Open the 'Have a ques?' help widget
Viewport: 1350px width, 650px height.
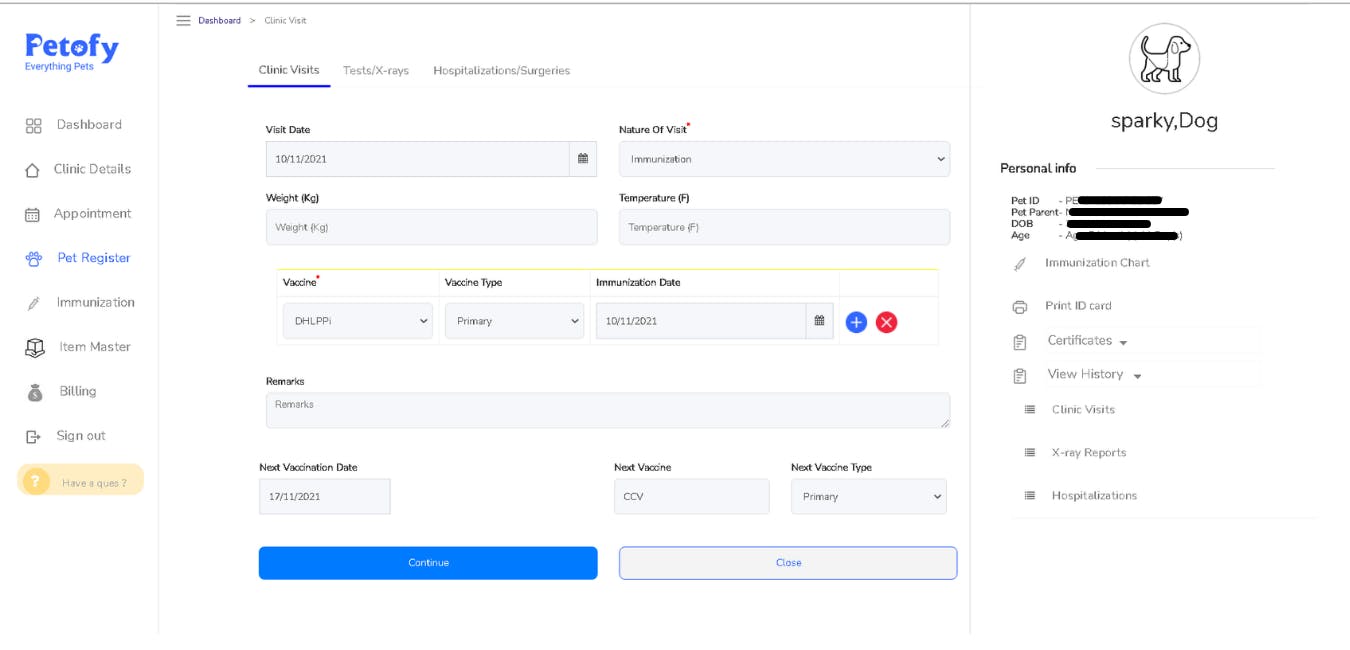(81, 479)
